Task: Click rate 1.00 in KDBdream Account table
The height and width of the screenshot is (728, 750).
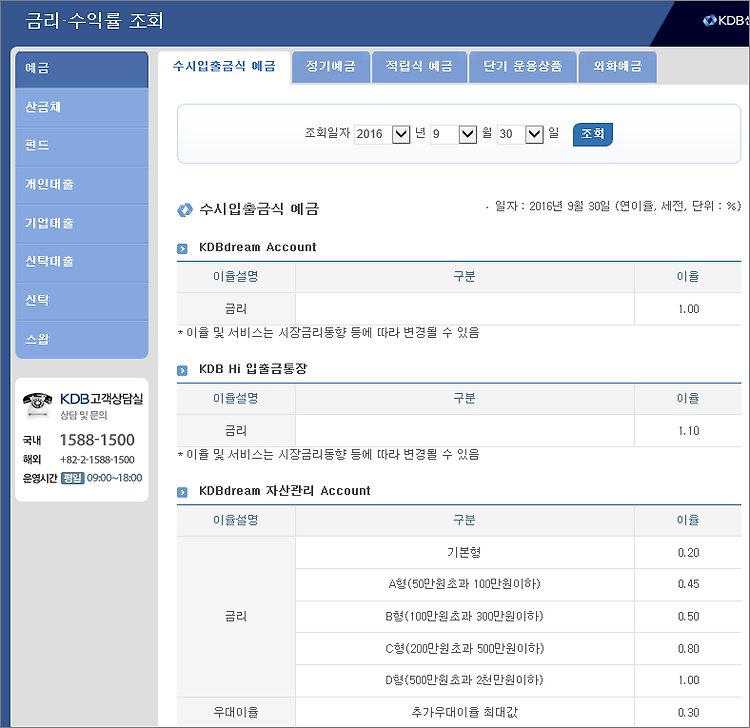Action: click(x=688, y=309)
